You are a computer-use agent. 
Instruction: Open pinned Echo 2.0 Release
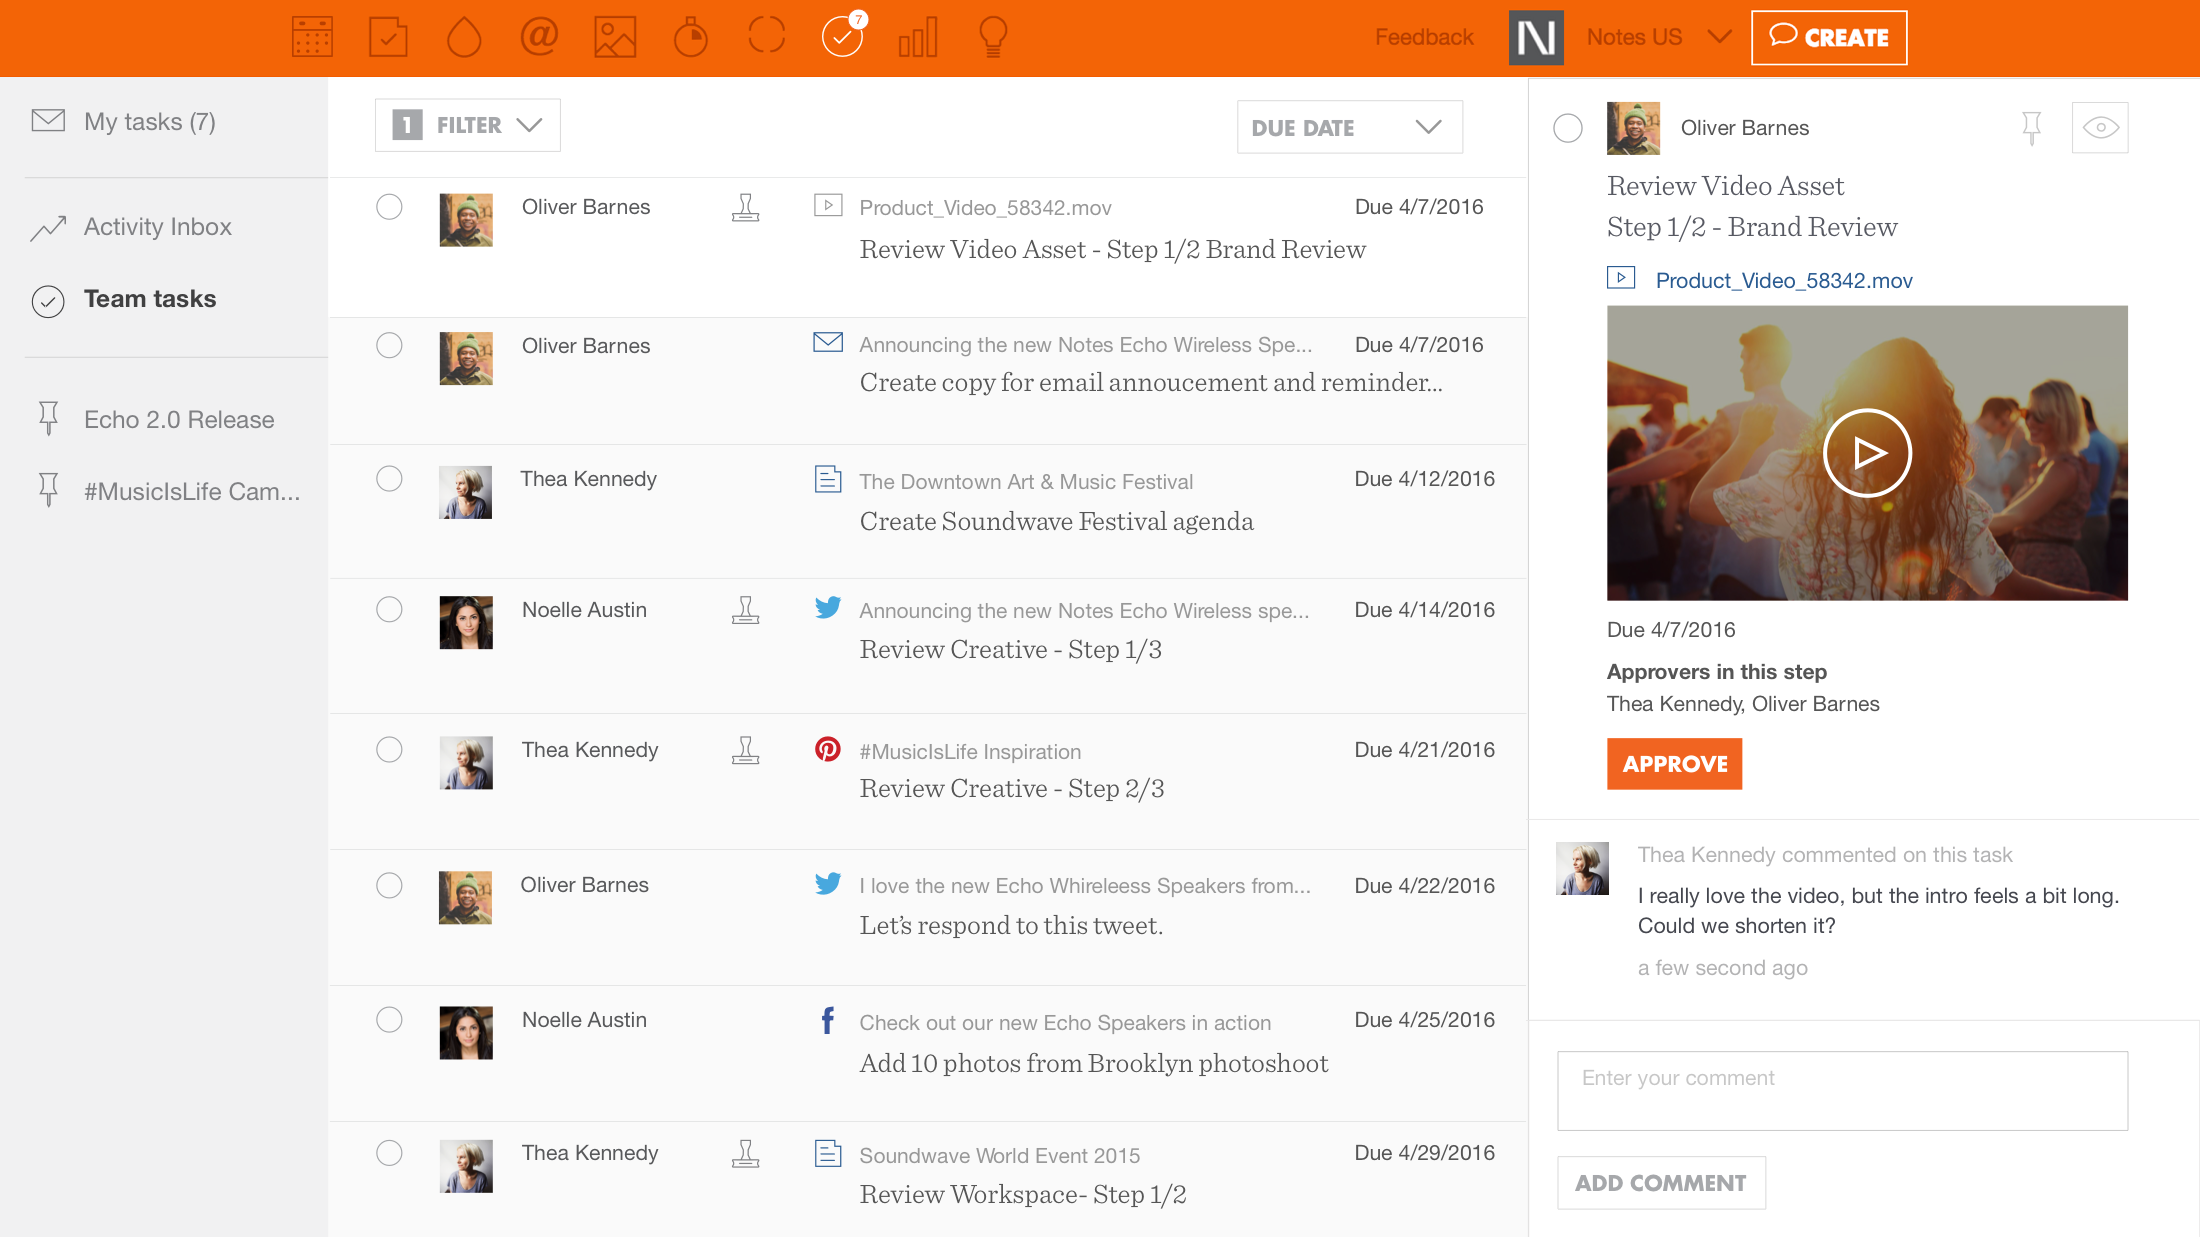179,420
